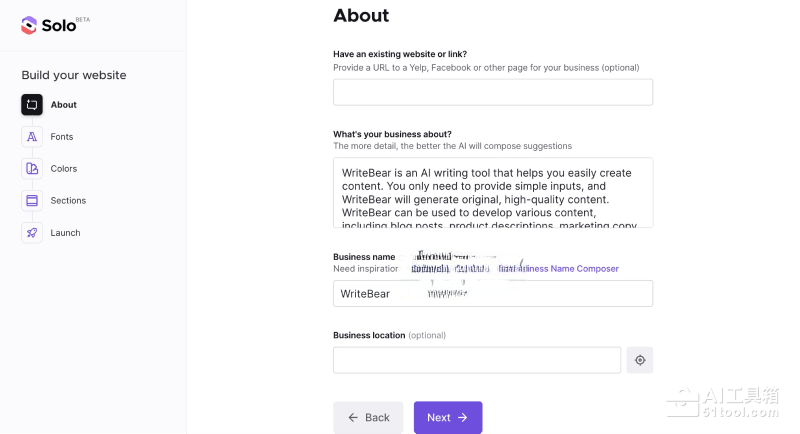Click the Sections layout icon
This screenshot has width=800, height=434.
pos(32,201)
